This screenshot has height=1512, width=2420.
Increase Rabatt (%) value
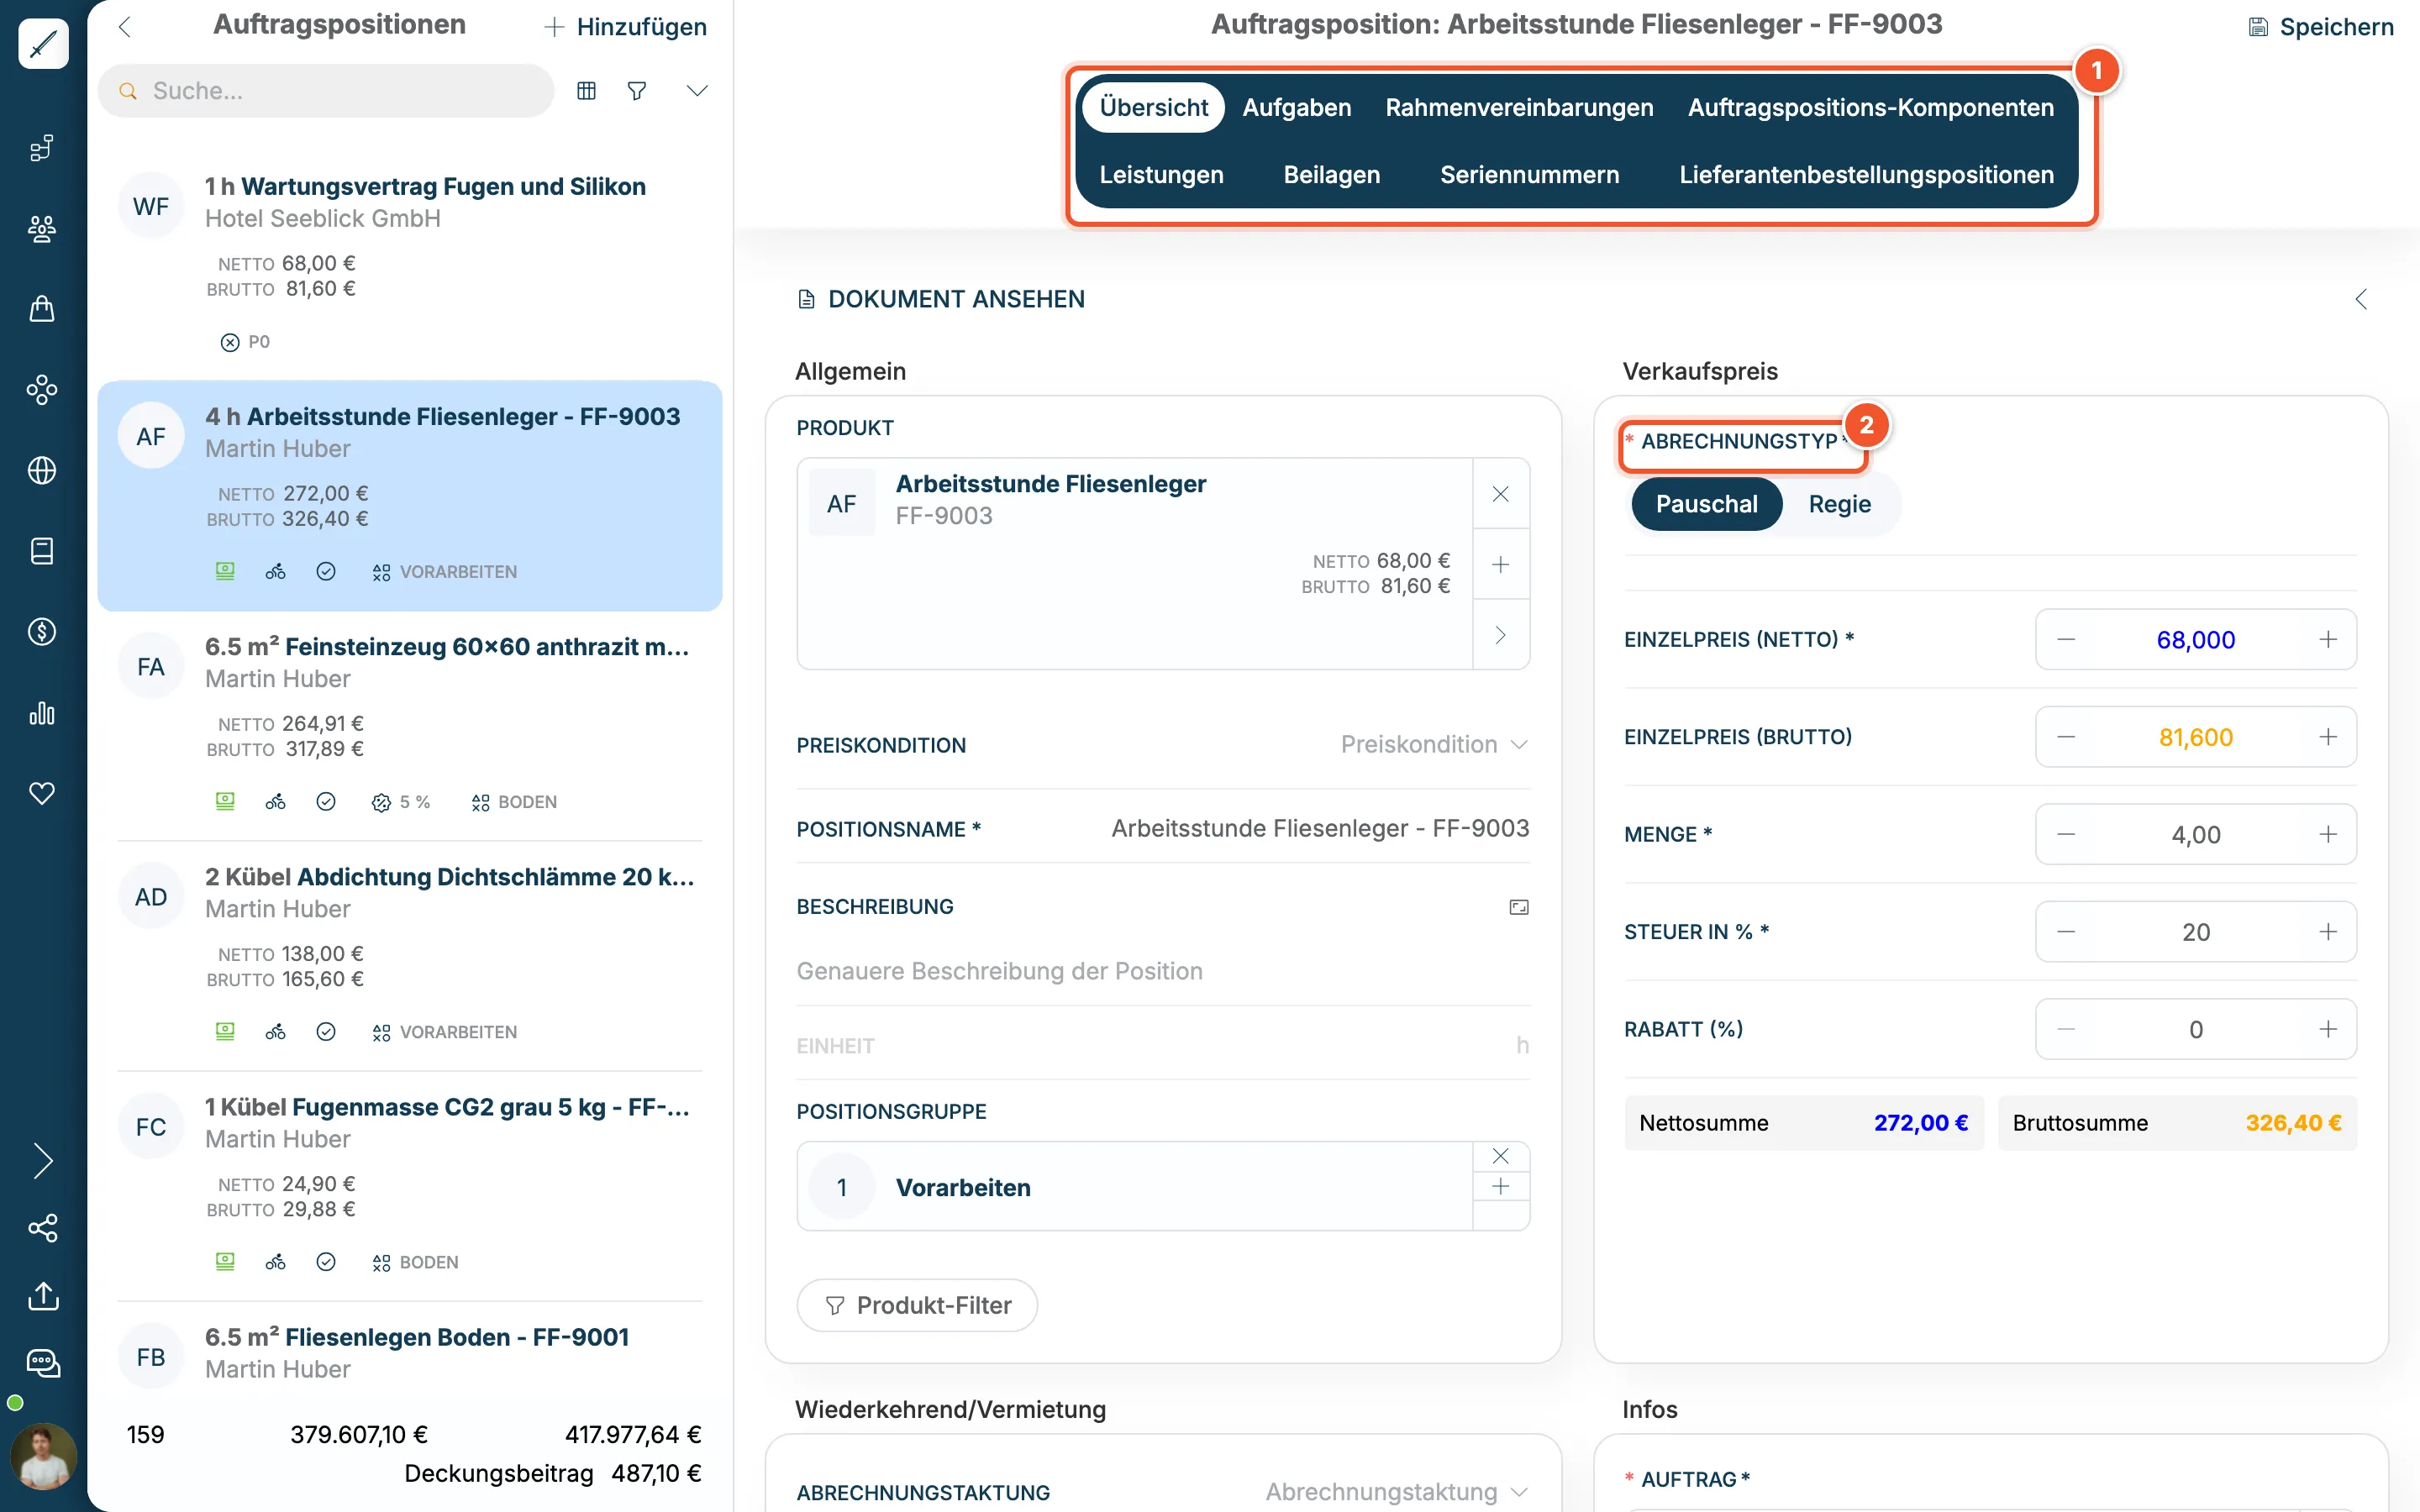(x=2328, y=1029)
